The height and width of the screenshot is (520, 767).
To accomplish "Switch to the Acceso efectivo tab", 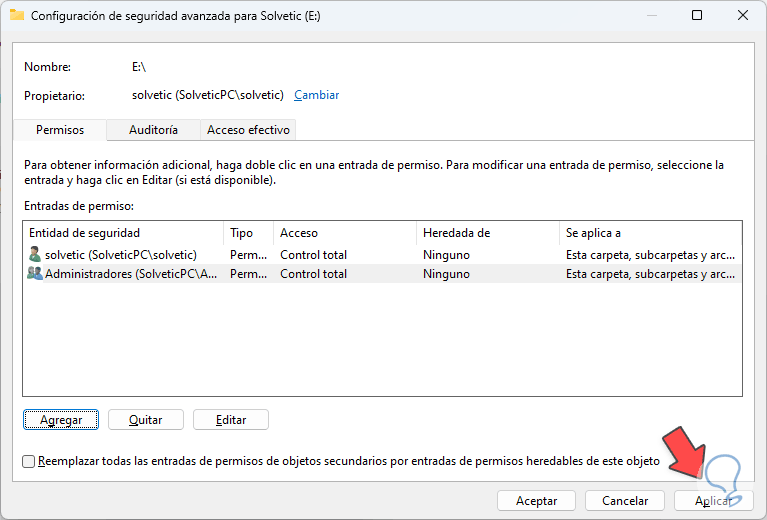I will pos(248,130).
